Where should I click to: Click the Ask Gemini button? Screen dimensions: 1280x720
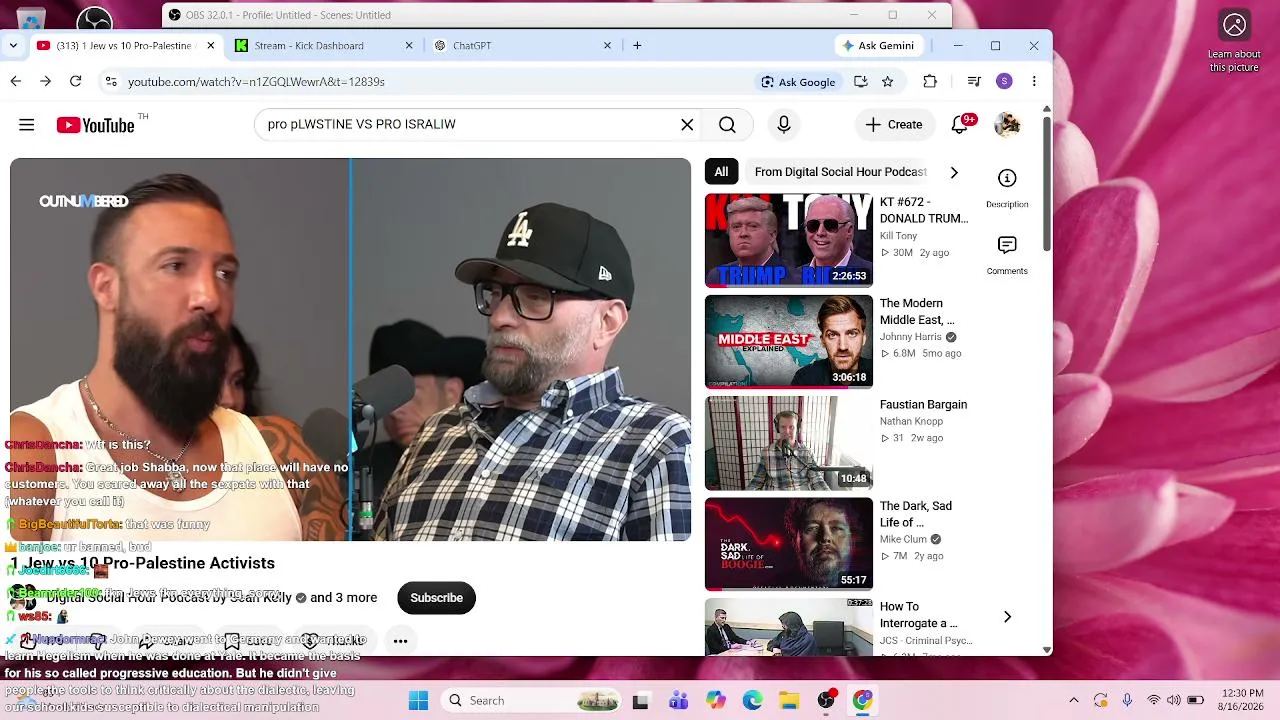(877, 45)
